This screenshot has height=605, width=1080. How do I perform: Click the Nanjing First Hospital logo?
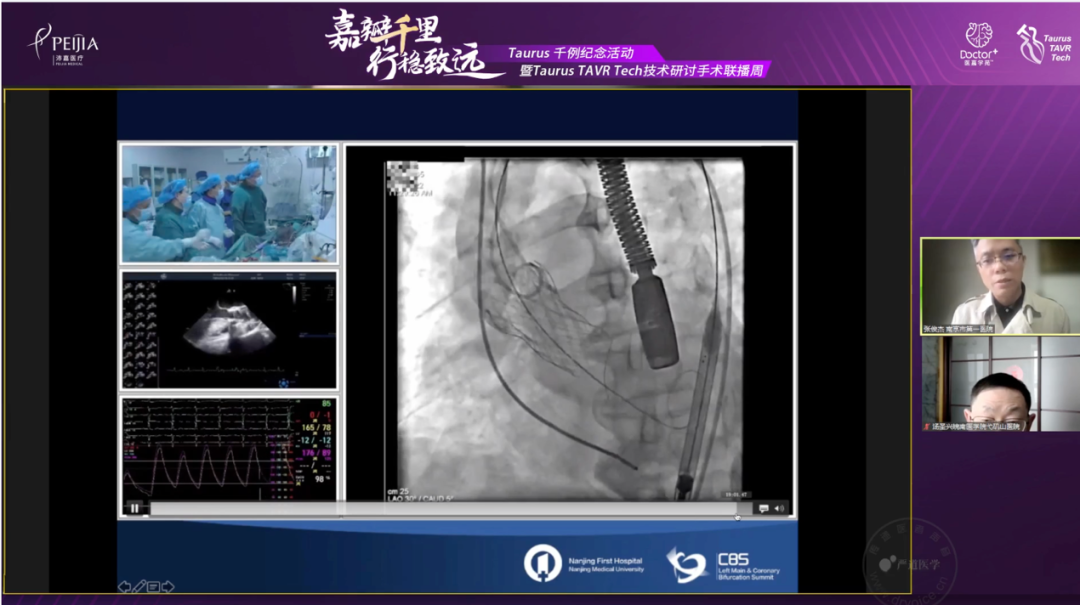tap(584, 564)
